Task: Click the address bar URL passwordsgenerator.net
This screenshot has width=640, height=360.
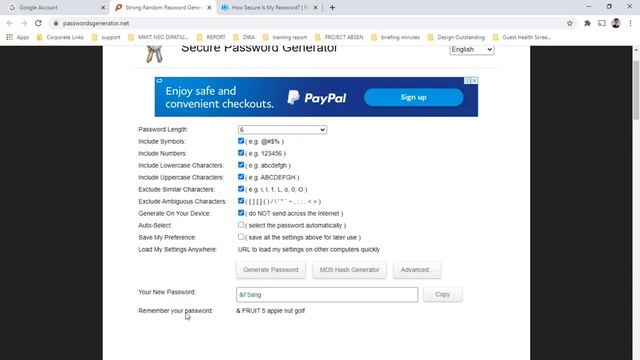Action: point(96,23)
